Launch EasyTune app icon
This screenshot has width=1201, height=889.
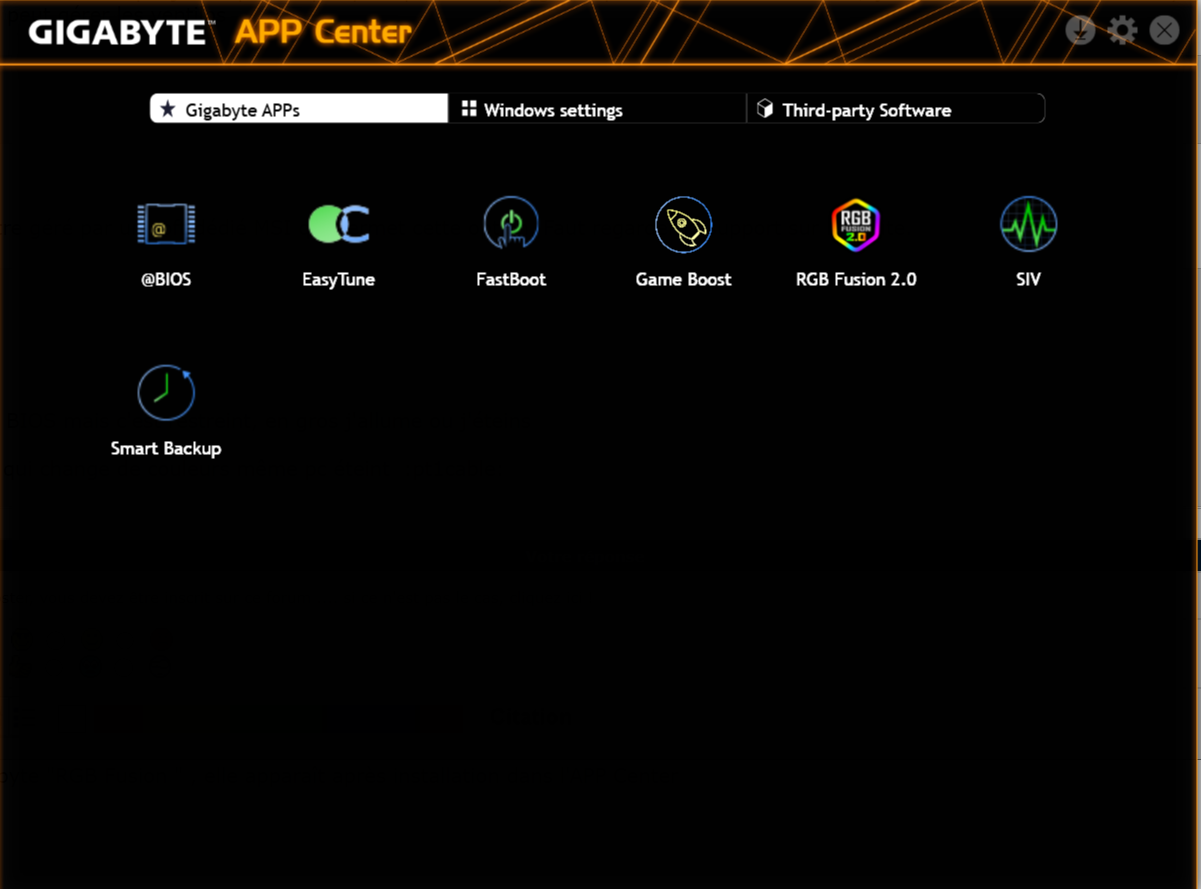pyautogui.click(x=339, y=224)
